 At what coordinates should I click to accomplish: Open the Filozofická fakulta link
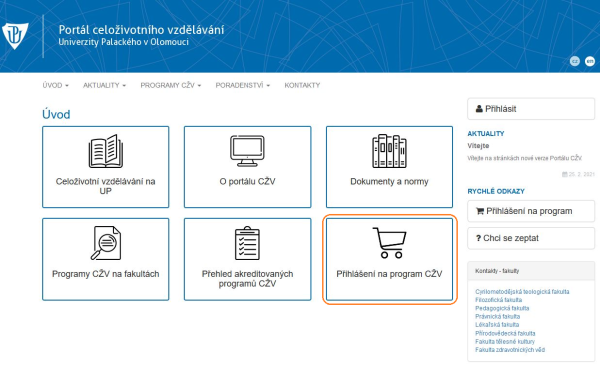pos(498,300)
